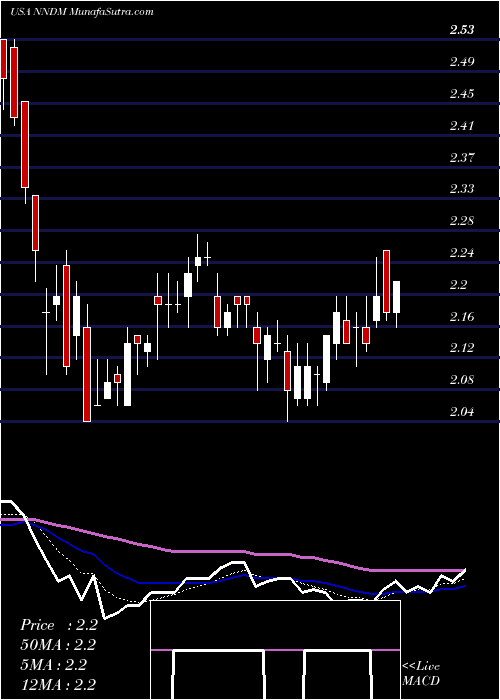
Task: Click the 2.49 price axis label
Action: pyautogui.click(x=462, y=62)
